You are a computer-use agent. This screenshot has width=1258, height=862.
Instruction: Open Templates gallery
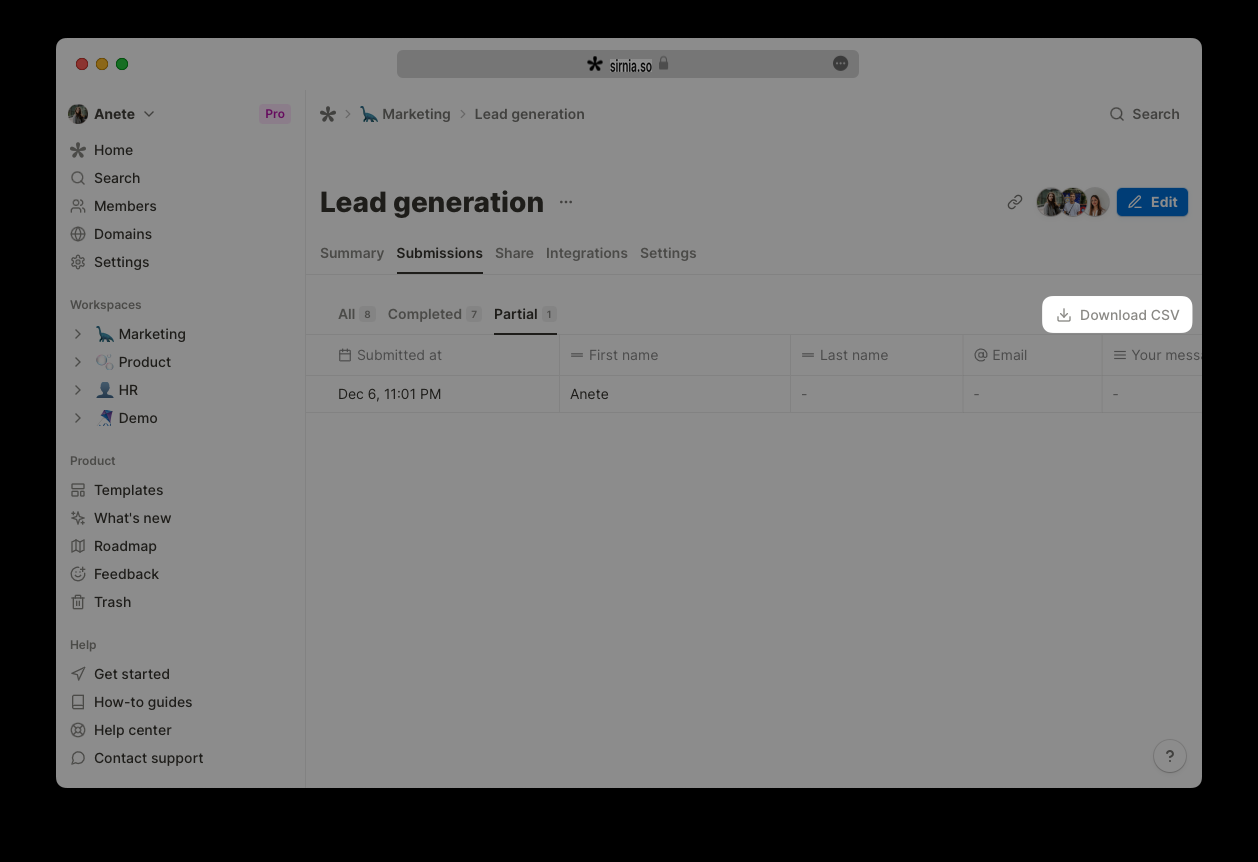tap(116, 490)
